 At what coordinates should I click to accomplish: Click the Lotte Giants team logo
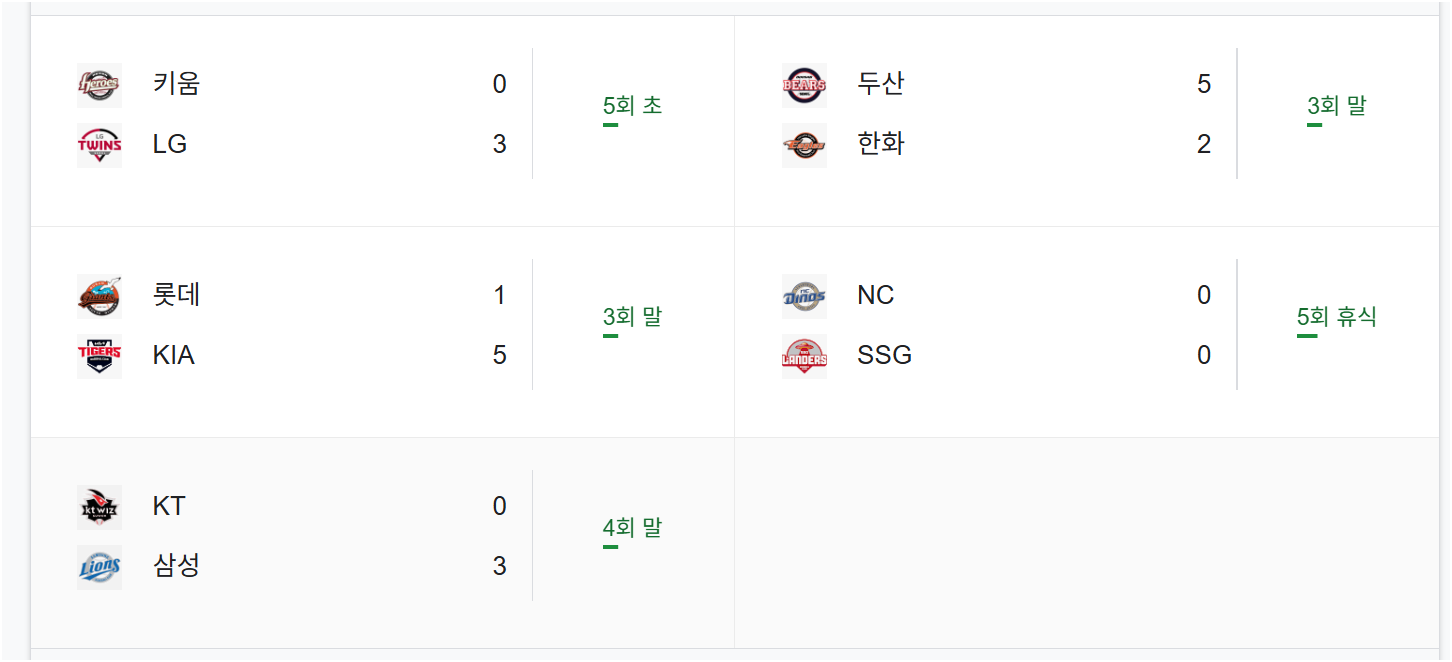click(x=99, y=296)
